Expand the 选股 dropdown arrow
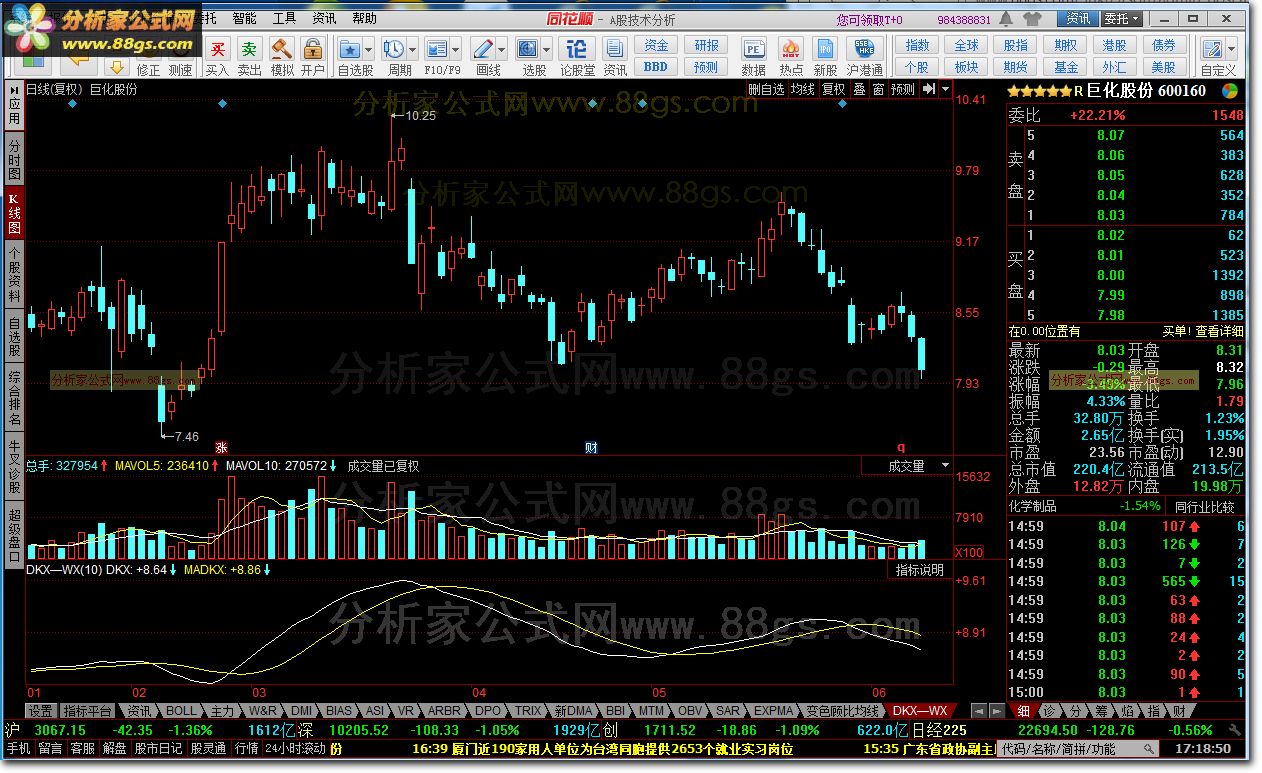This screenshot has height=773, width=1262. (x=547, y=48)
